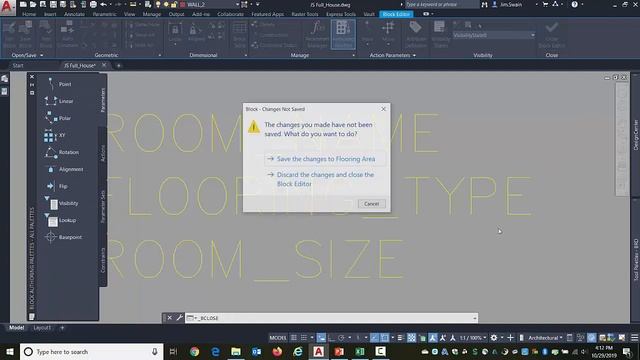Click the Authoring Palettes ribbon button
Viewport: 640px width, 360px height.
pyautogui.click(x=343, y=35)
